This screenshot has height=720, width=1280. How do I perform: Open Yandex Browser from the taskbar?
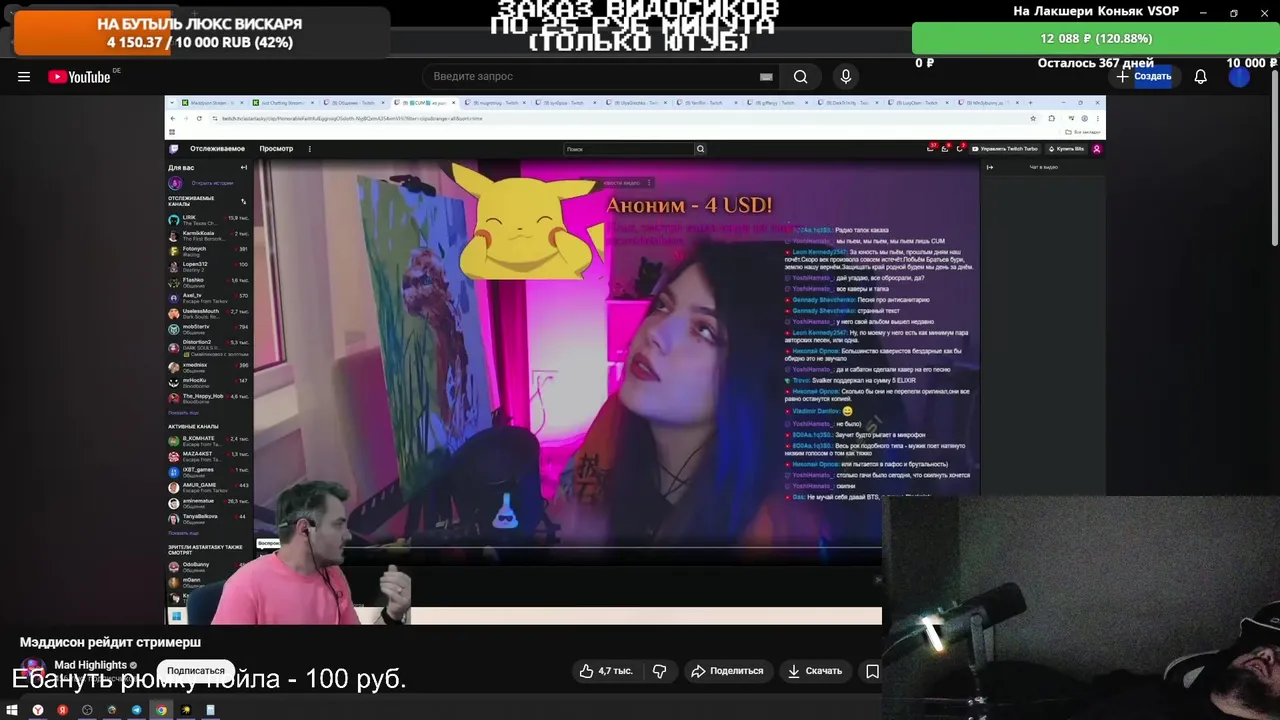[x=38, y=710]
